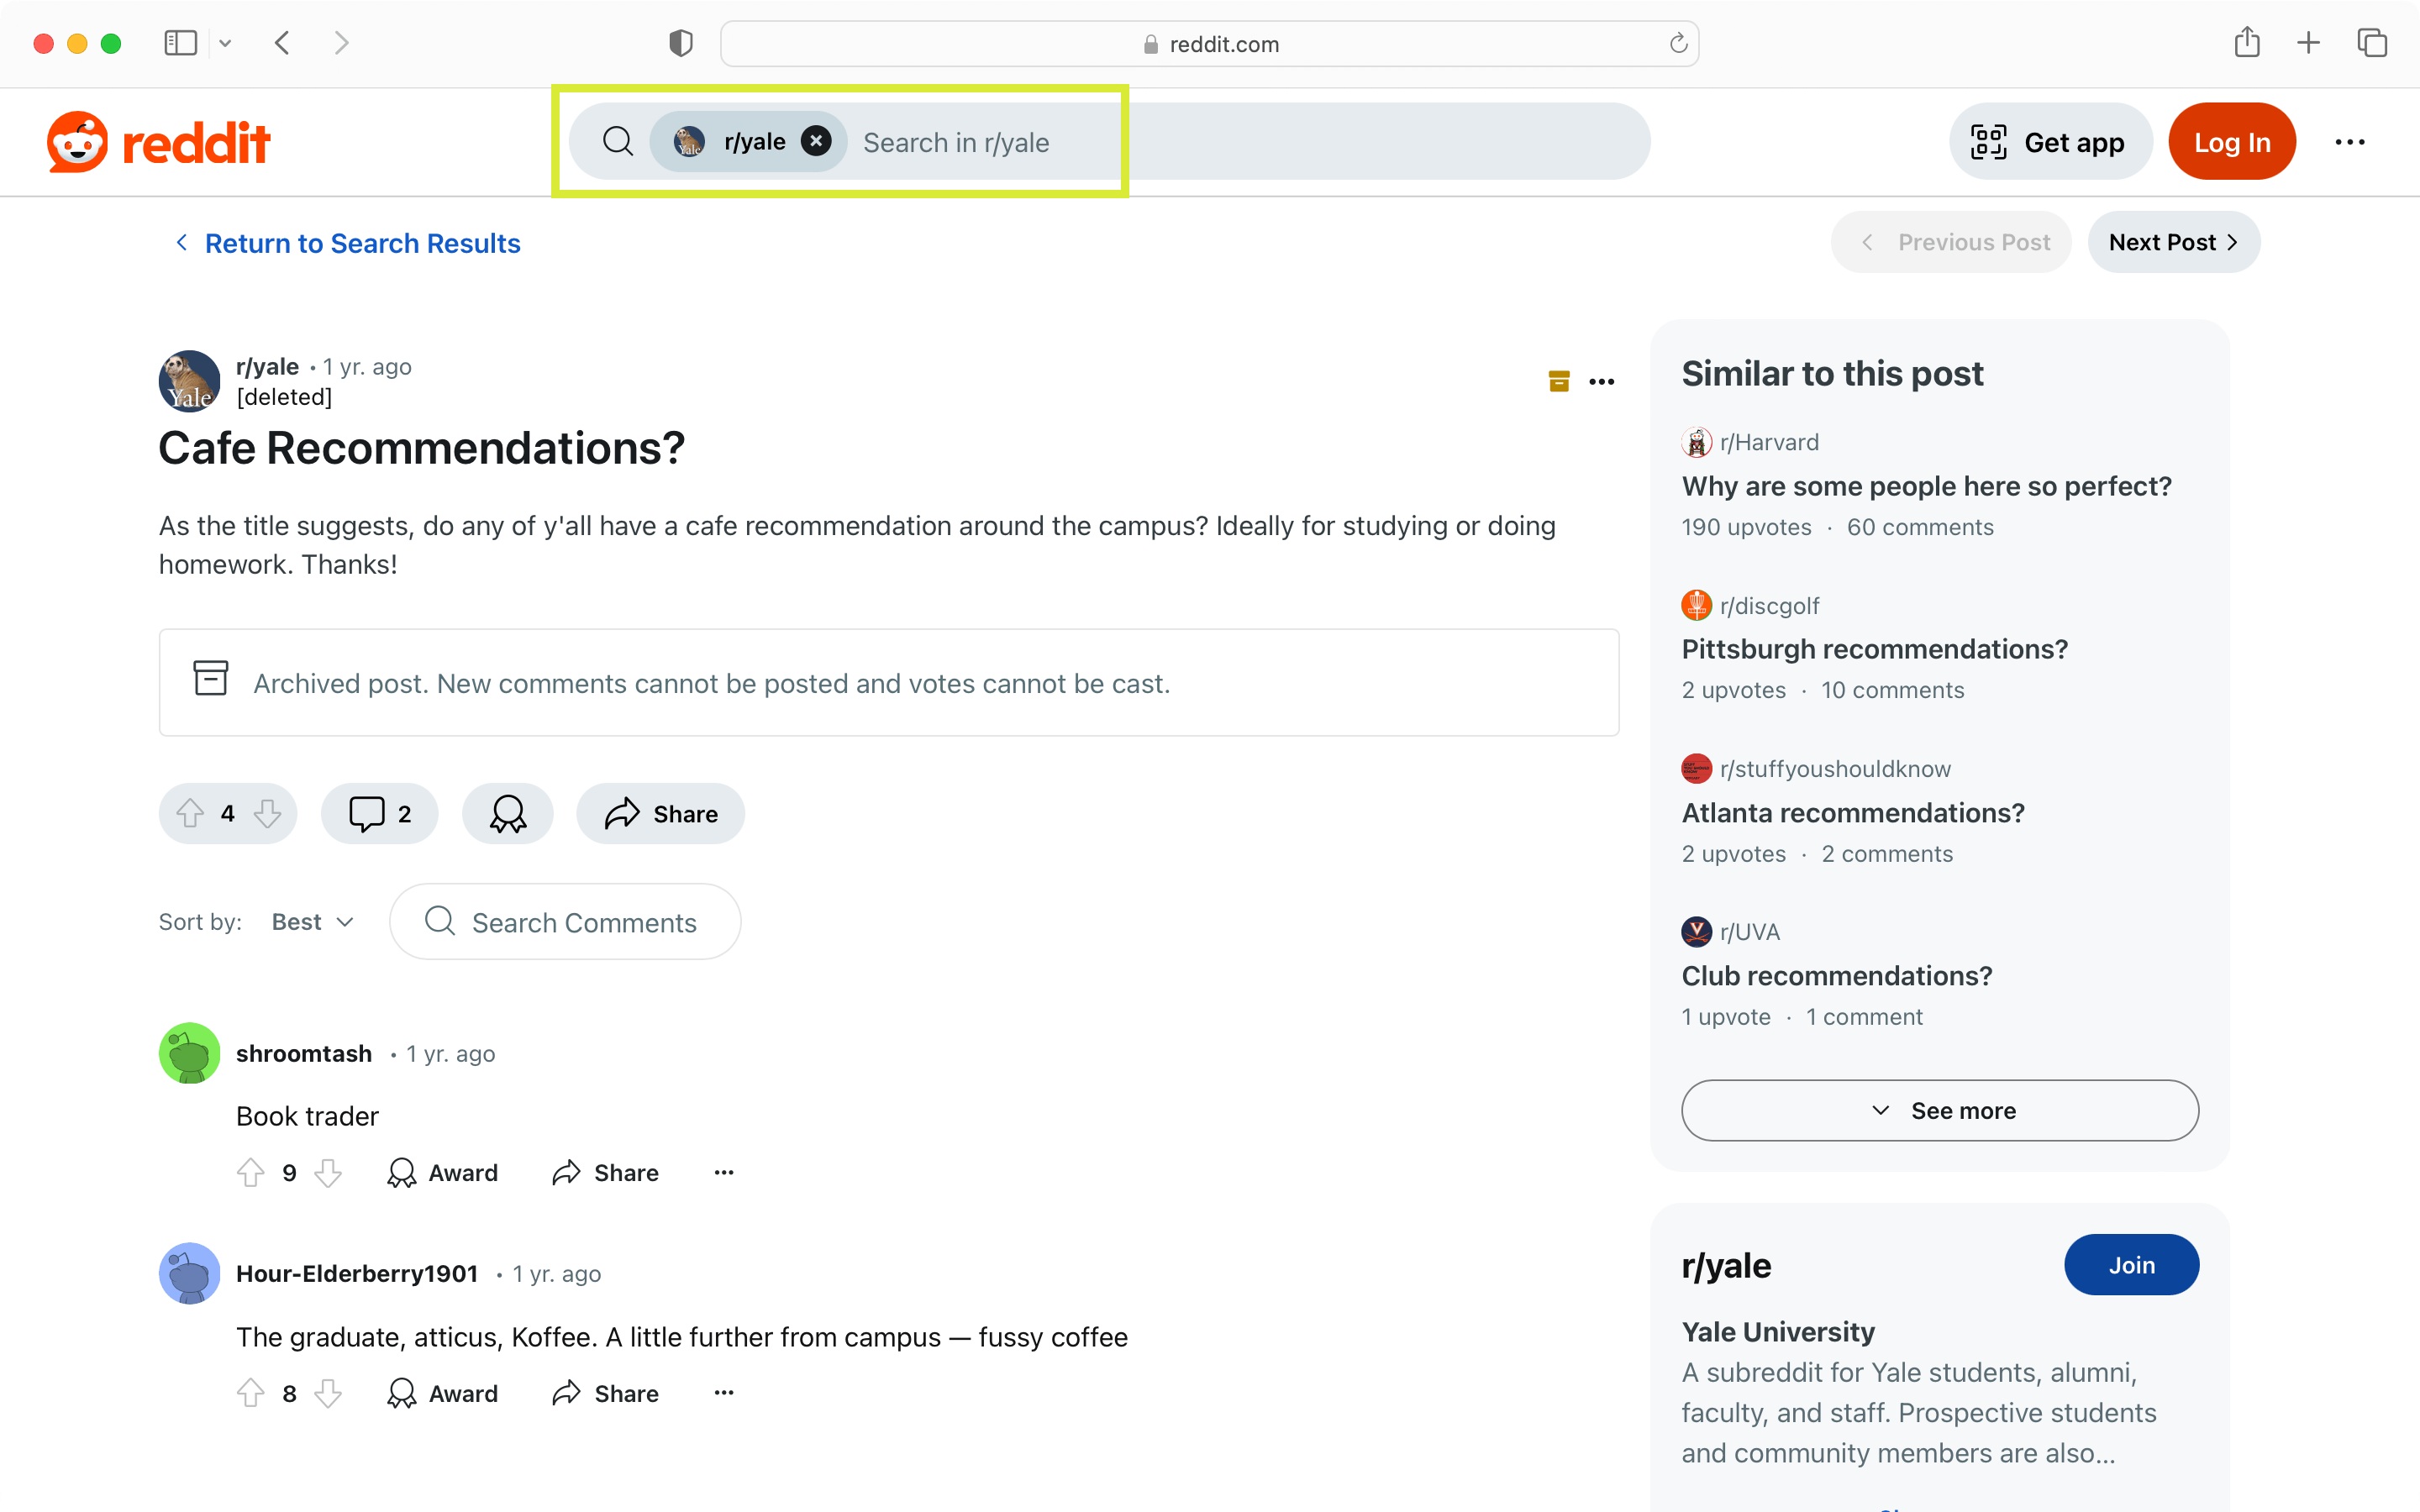Downvote shroomtash's Book trader comment
This screenshot has width=2420, height=1512.
point(328,1172)
